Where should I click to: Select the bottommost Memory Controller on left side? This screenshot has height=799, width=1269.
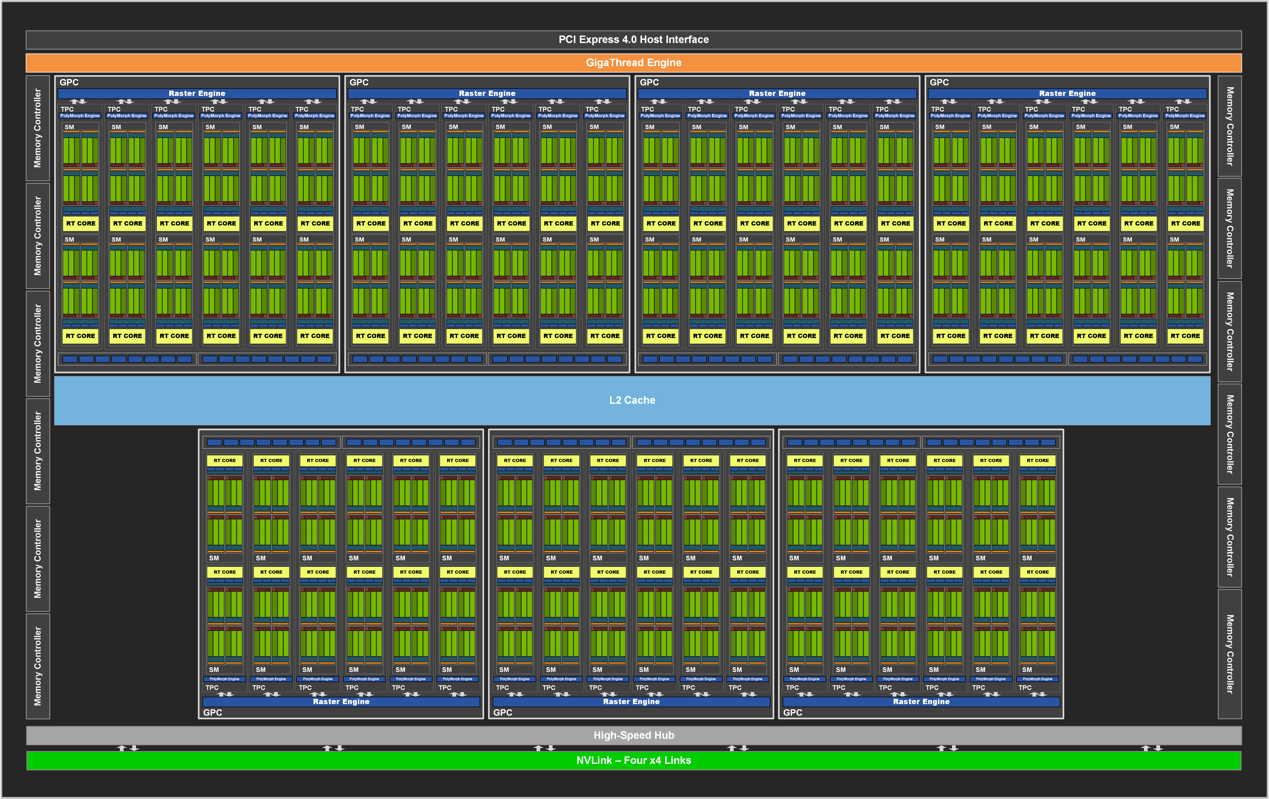38,666
